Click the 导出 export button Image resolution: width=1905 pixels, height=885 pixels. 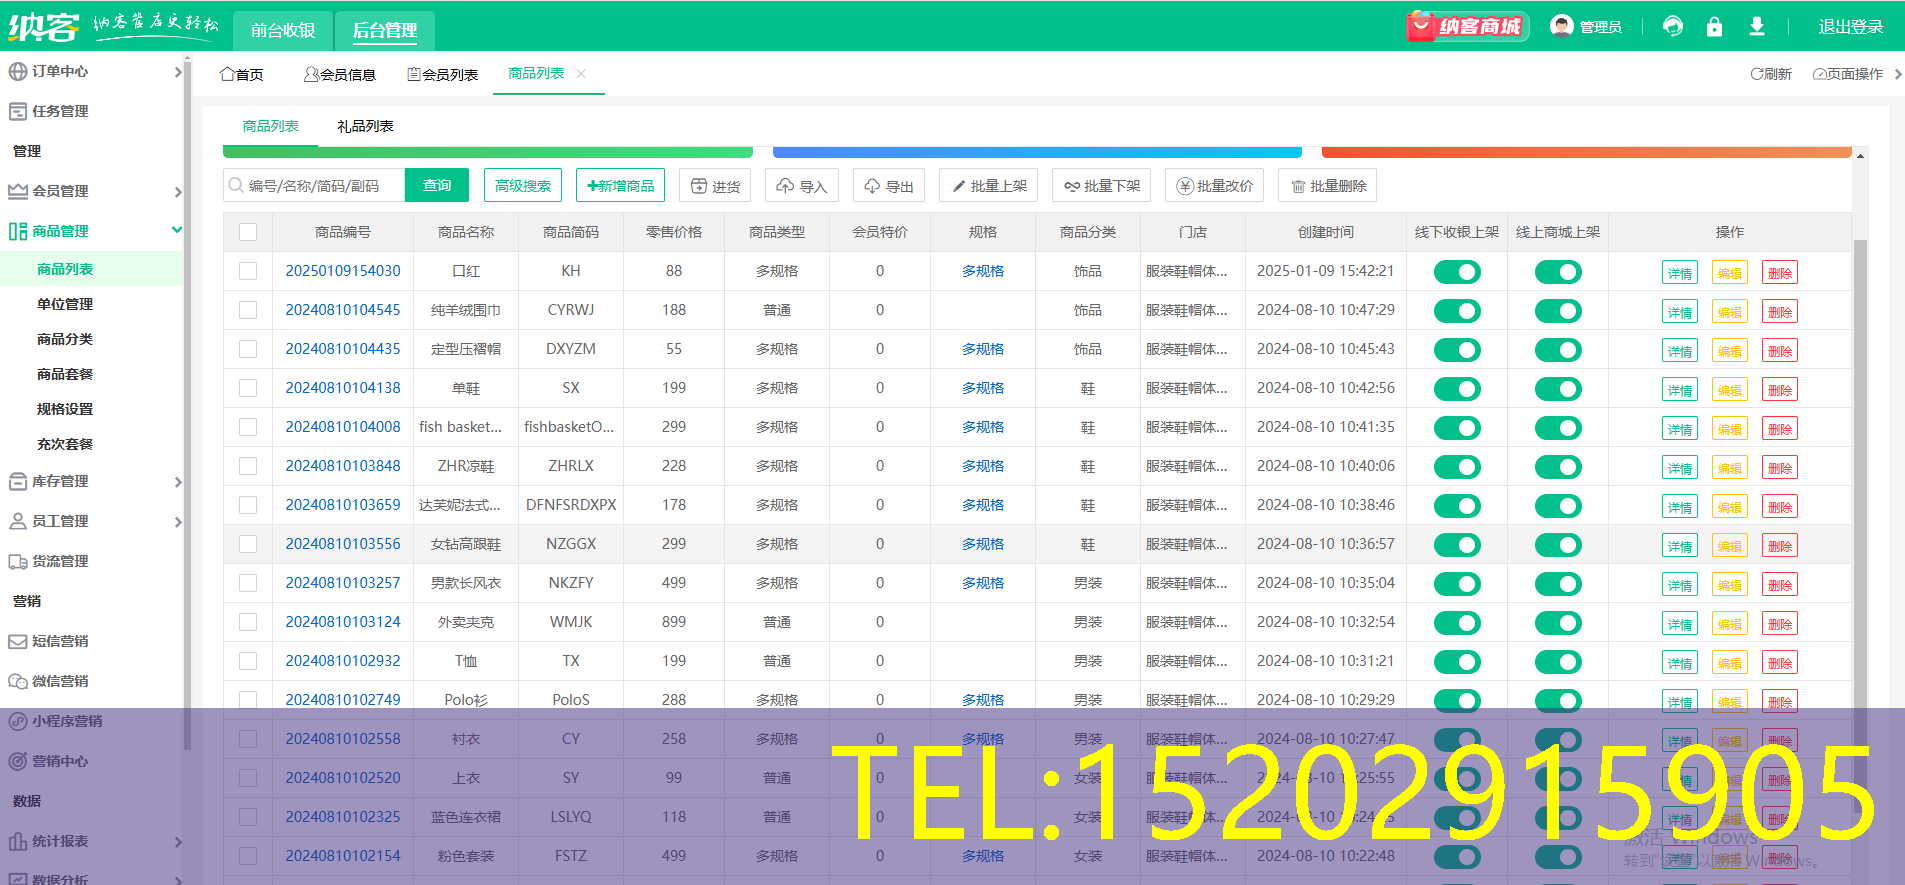click(889, 186)
